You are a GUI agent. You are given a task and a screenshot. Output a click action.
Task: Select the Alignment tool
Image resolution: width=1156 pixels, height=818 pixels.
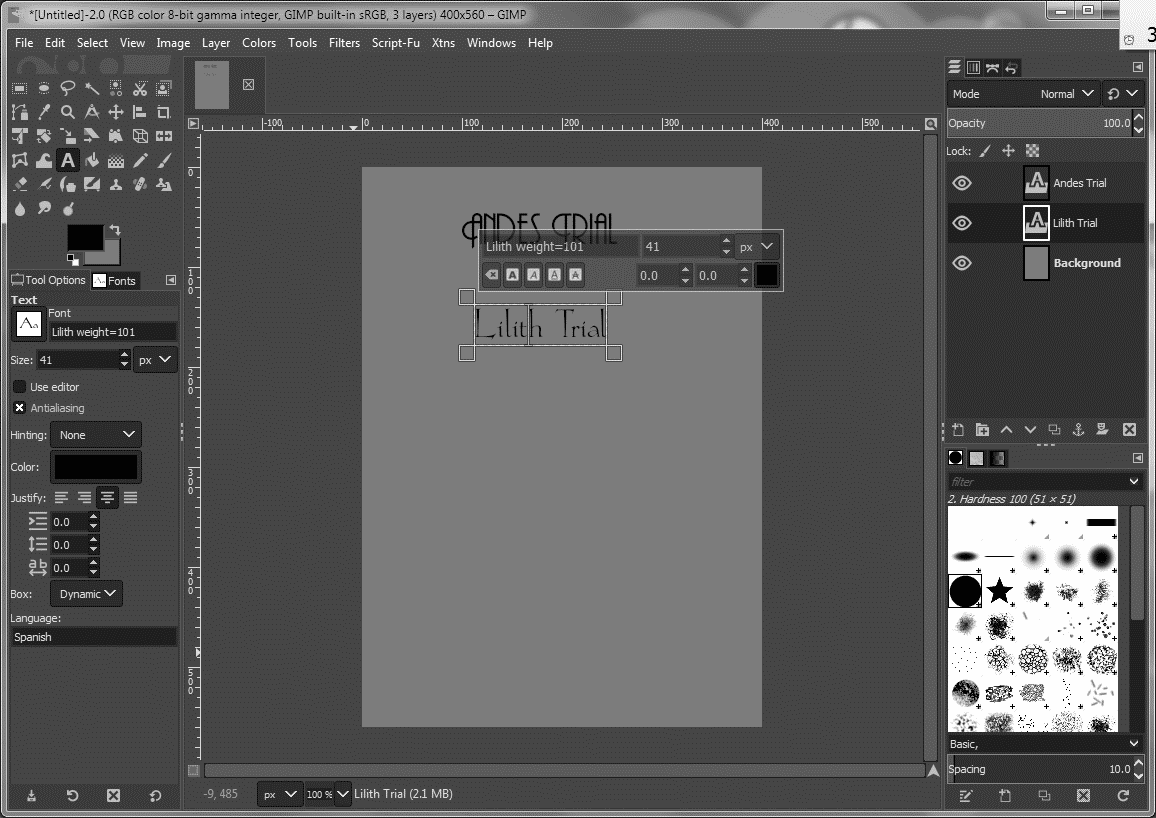pyautogui.click(x=140, y=112)
